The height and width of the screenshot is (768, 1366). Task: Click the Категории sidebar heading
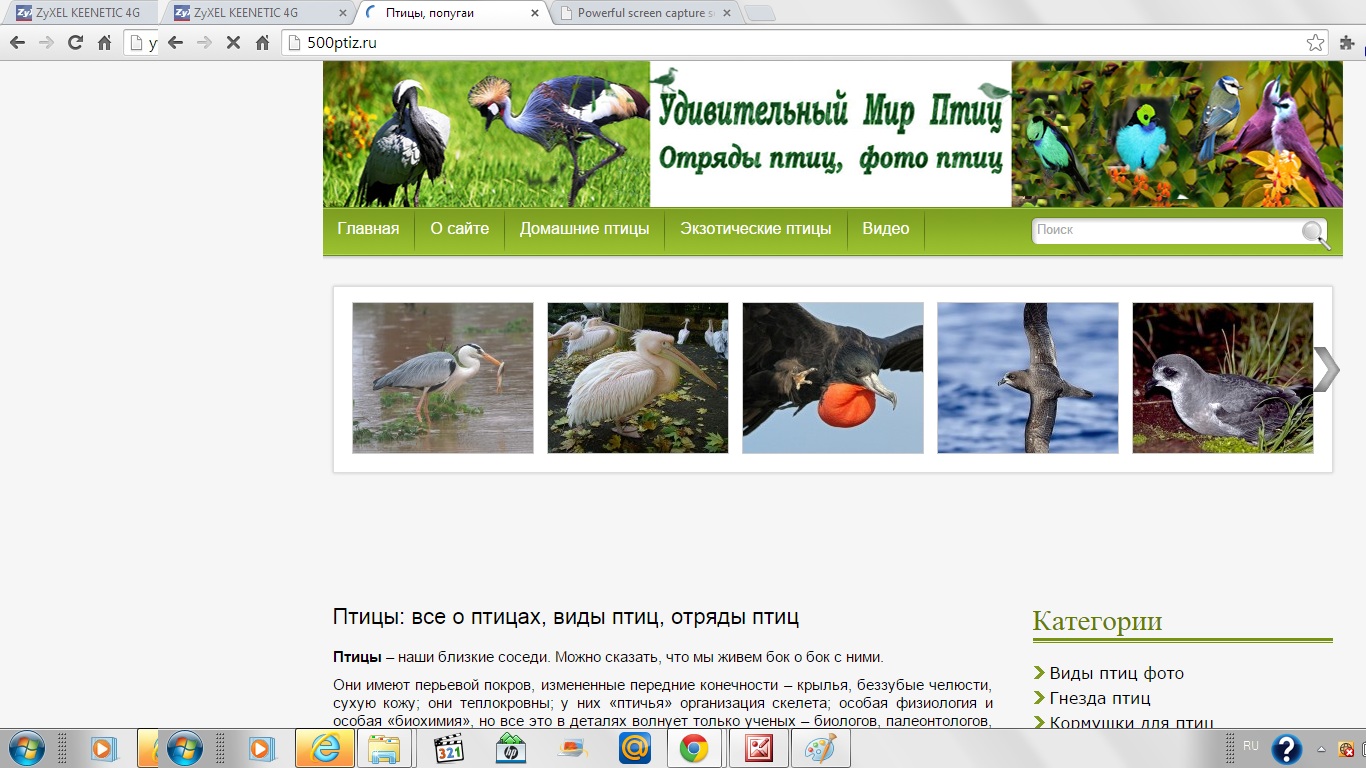pos(1097,621)
